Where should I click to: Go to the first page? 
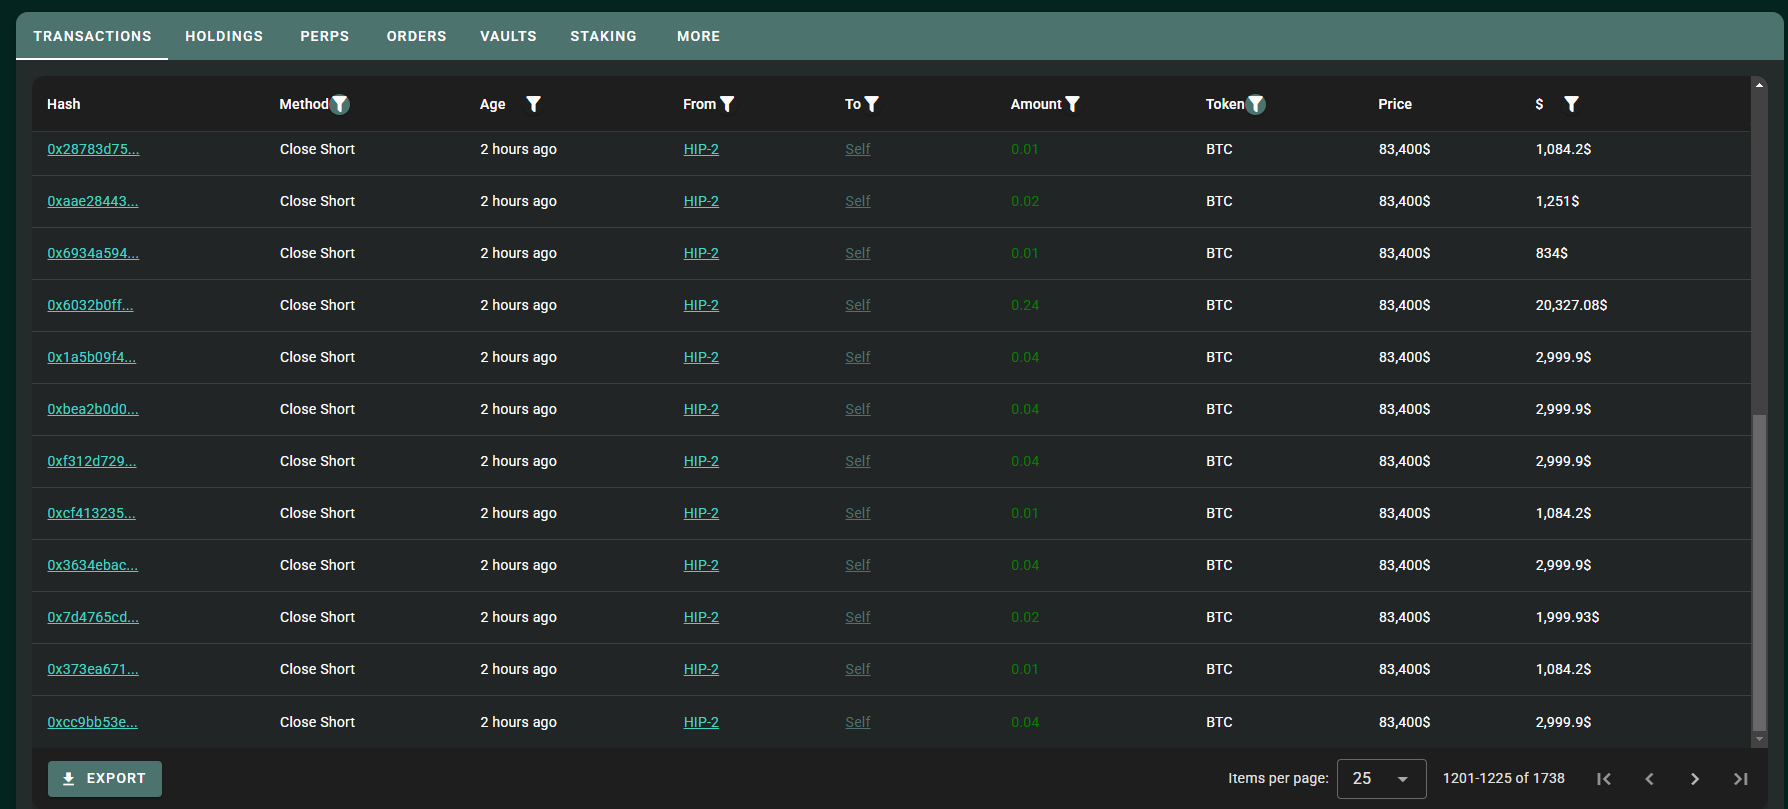pos(1604,779)
